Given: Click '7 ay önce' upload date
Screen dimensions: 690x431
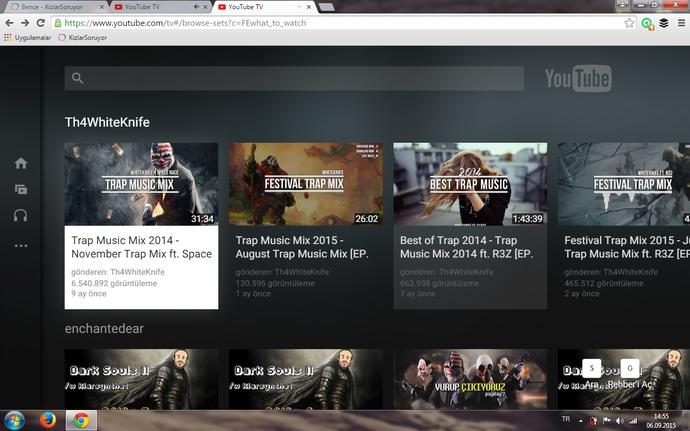Looking at the screenshot, I should point(417,294).
